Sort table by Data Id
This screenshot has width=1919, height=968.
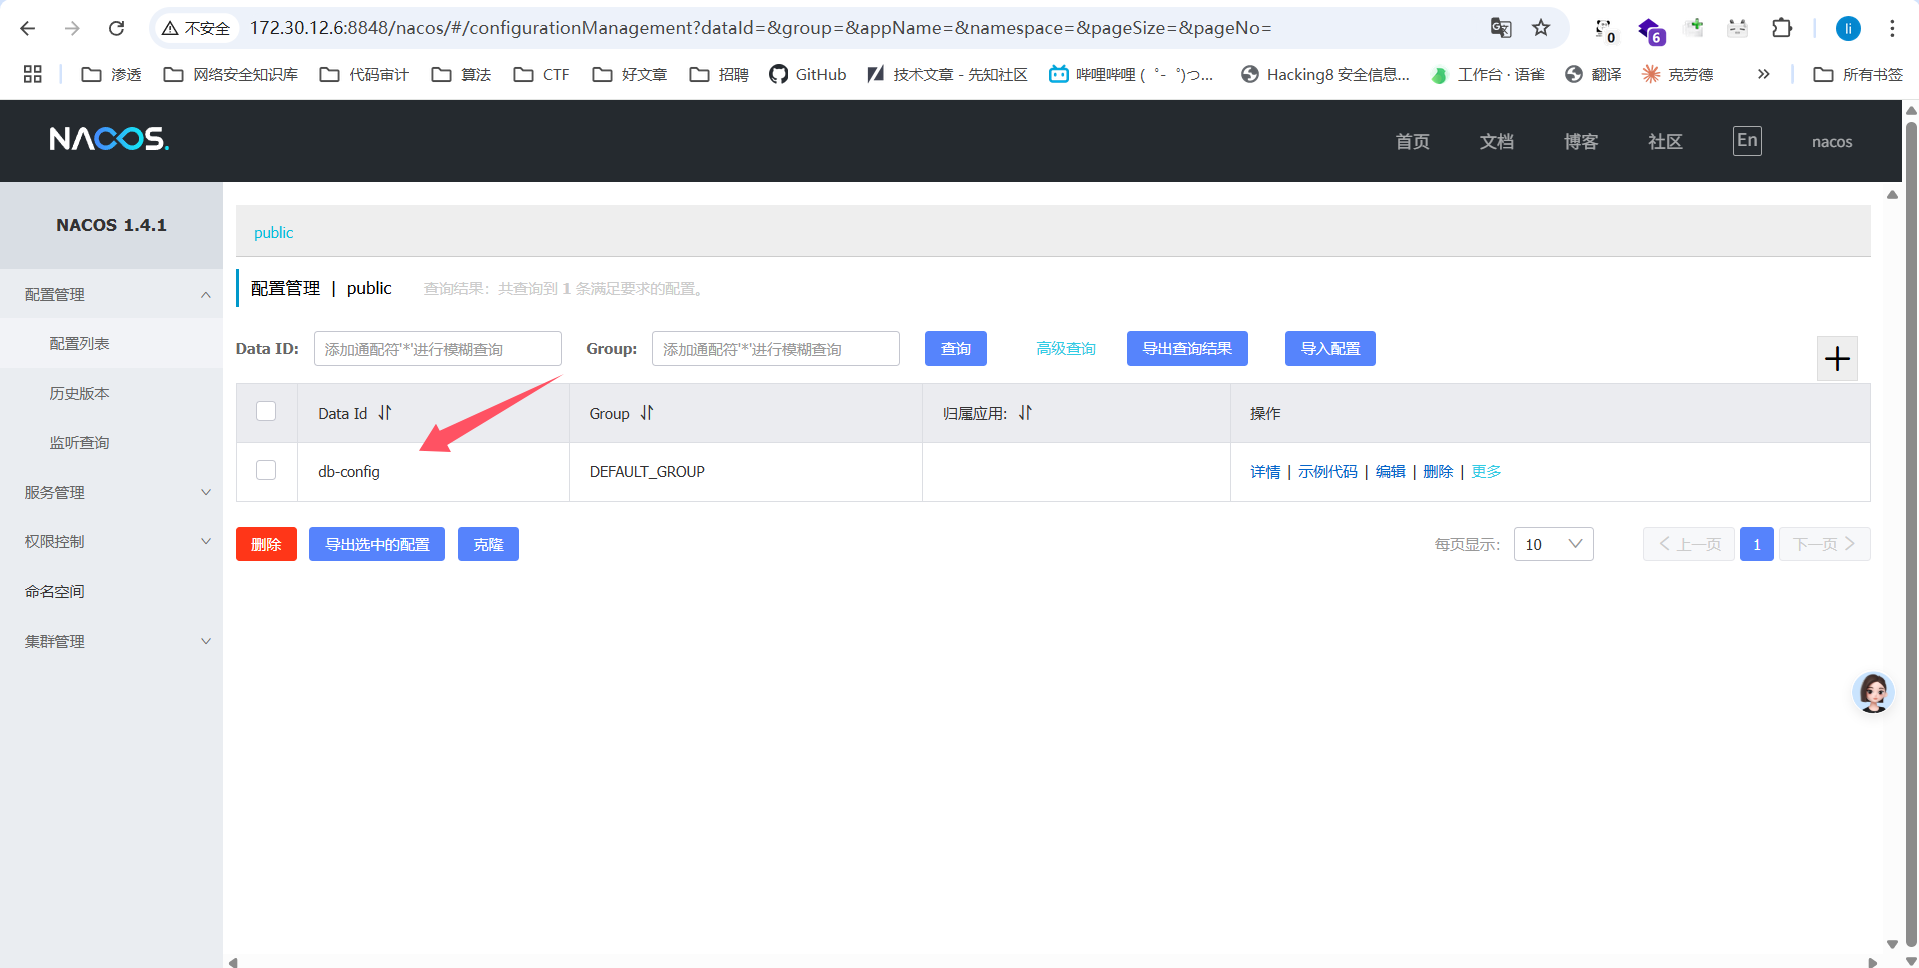click(385, 413)
